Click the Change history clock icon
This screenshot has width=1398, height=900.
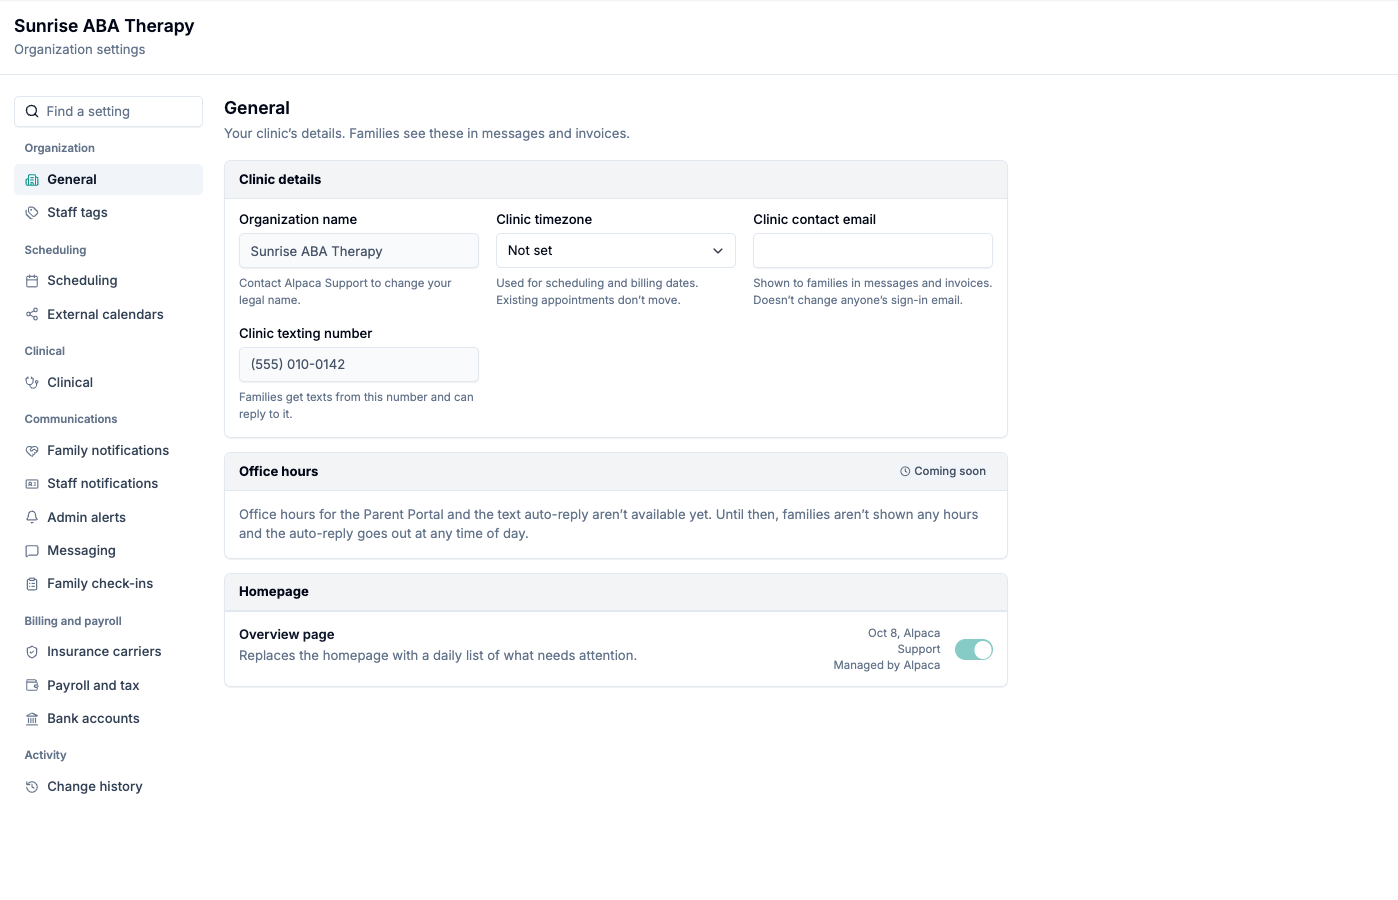[32, 787]
